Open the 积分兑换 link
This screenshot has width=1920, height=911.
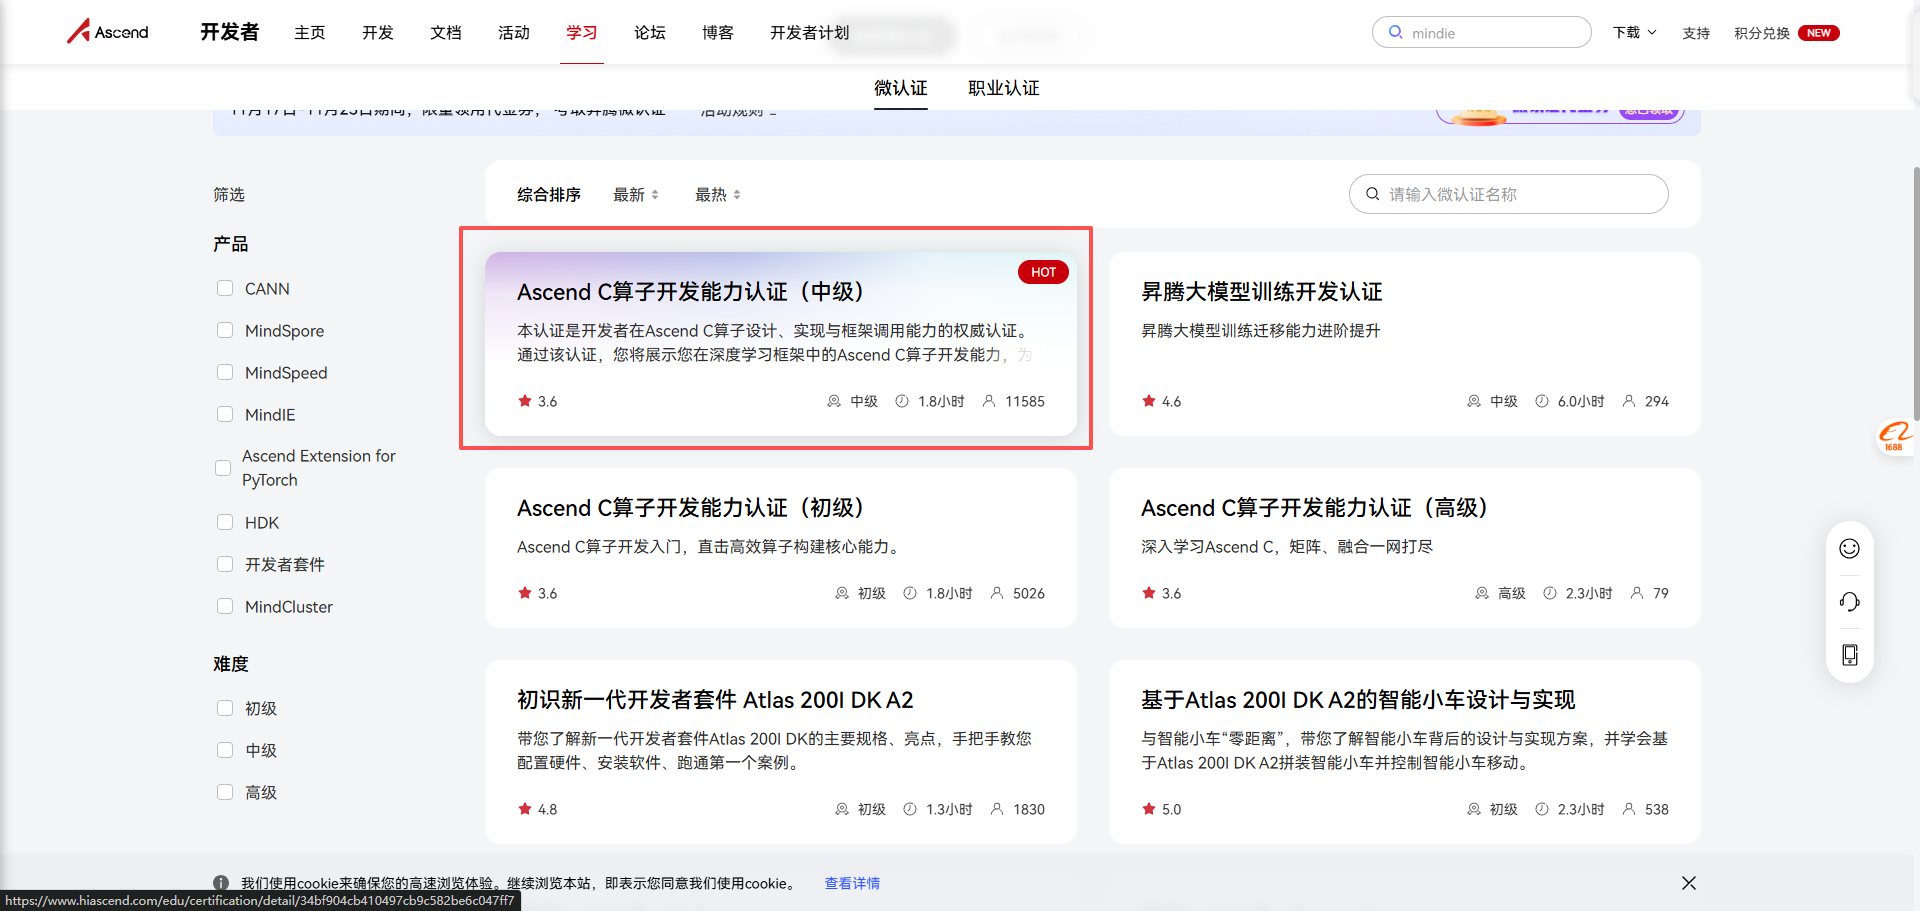[1762, 33]
